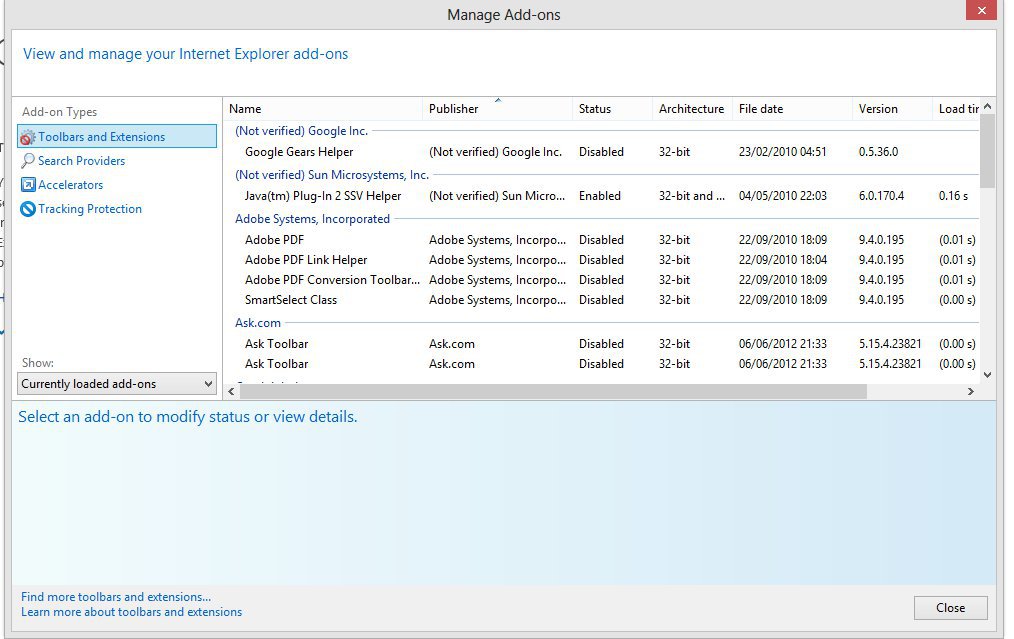Click the horizontal scrollbar right arrow
The height and width of the screenshot is (639, 1014).
971,391
